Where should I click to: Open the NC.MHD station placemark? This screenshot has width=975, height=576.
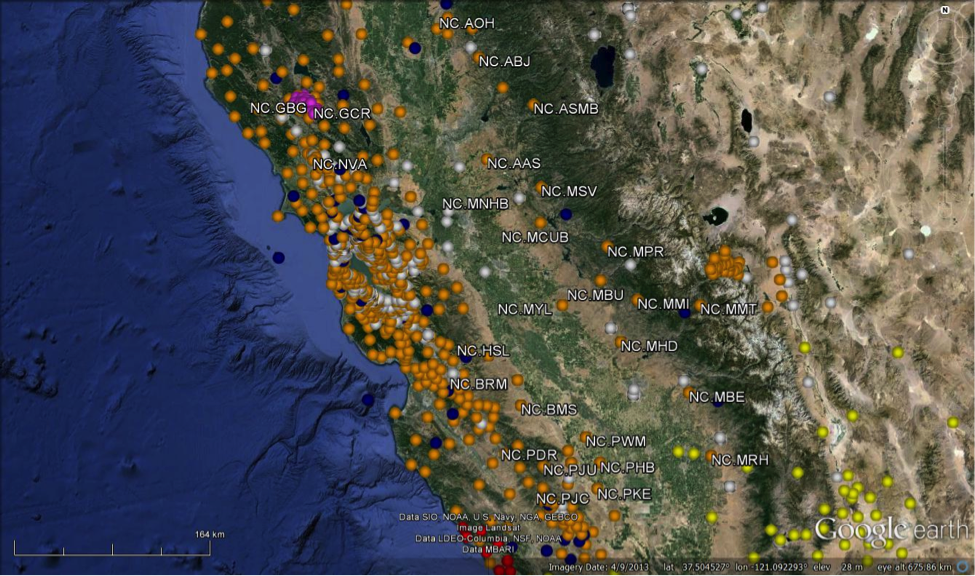tap(621, 341)
